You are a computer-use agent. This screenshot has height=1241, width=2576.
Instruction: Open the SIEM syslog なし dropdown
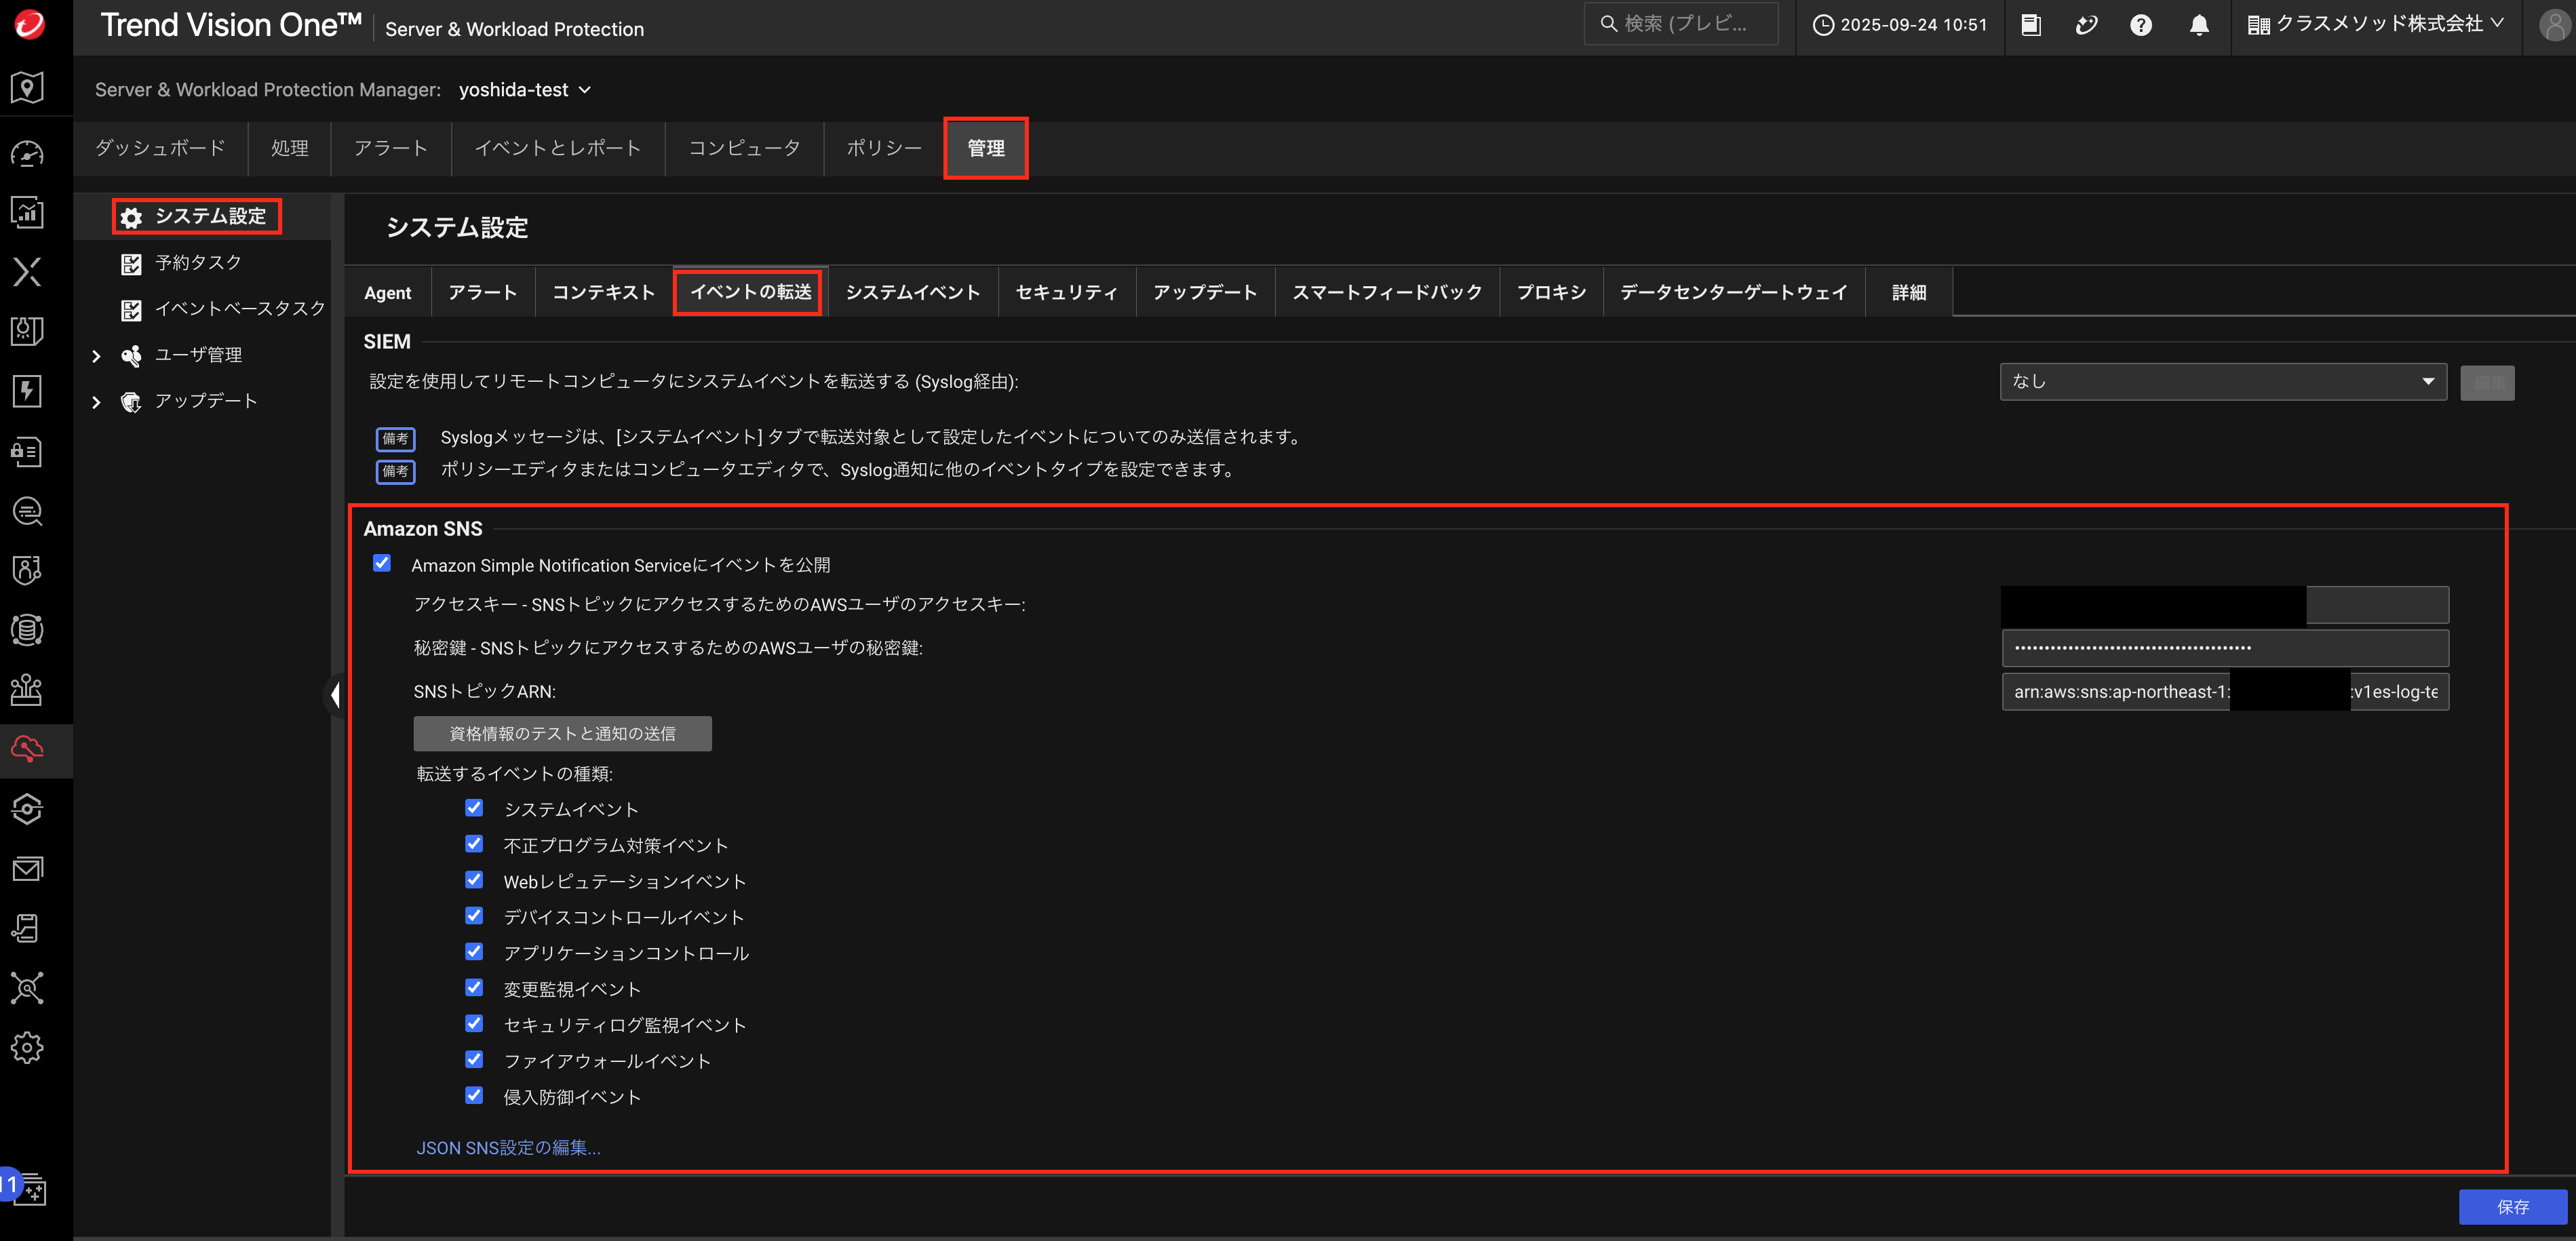click(x=2222, y=382)
